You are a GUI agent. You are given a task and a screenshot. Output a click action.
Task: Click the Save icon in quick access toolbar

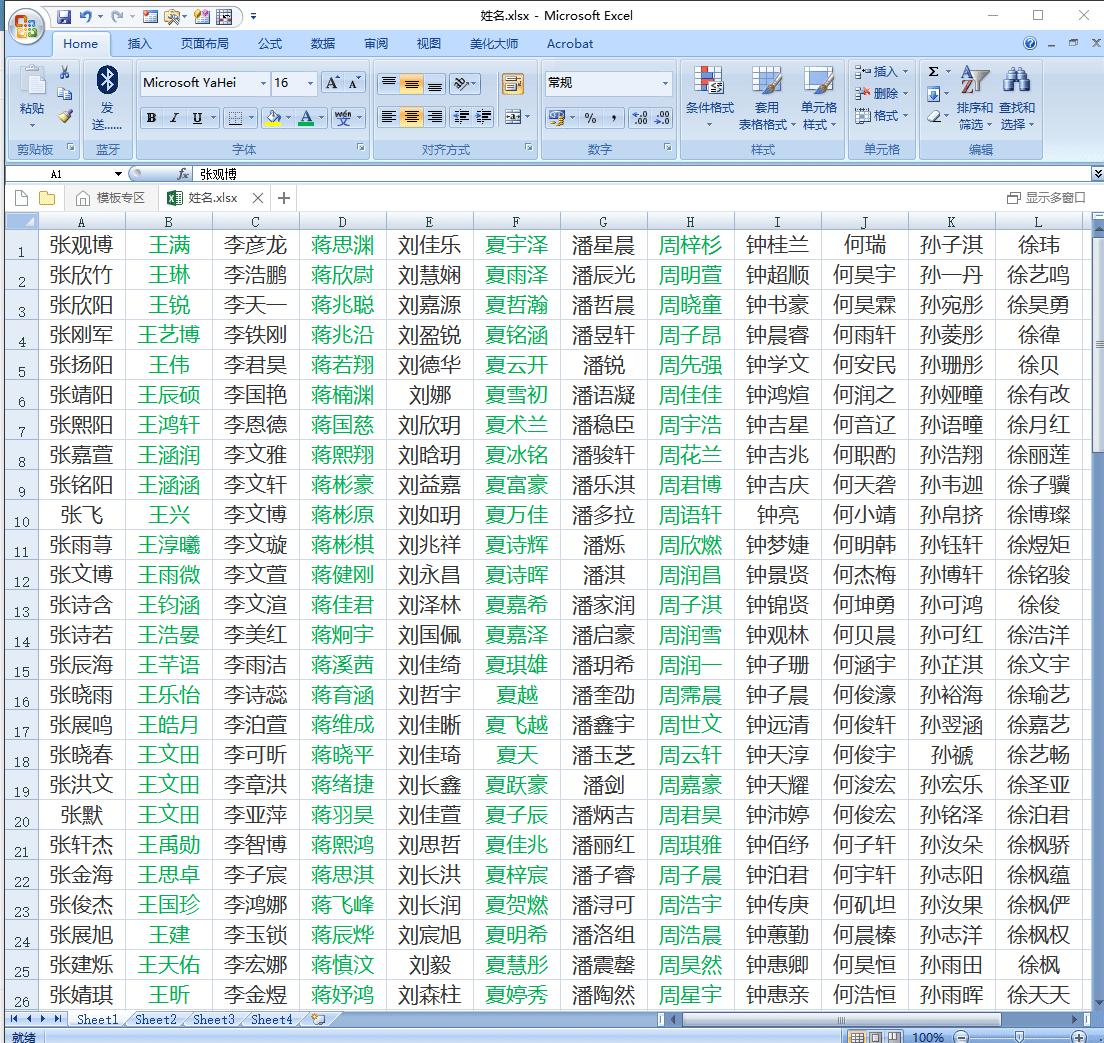(x=64, y=17)
